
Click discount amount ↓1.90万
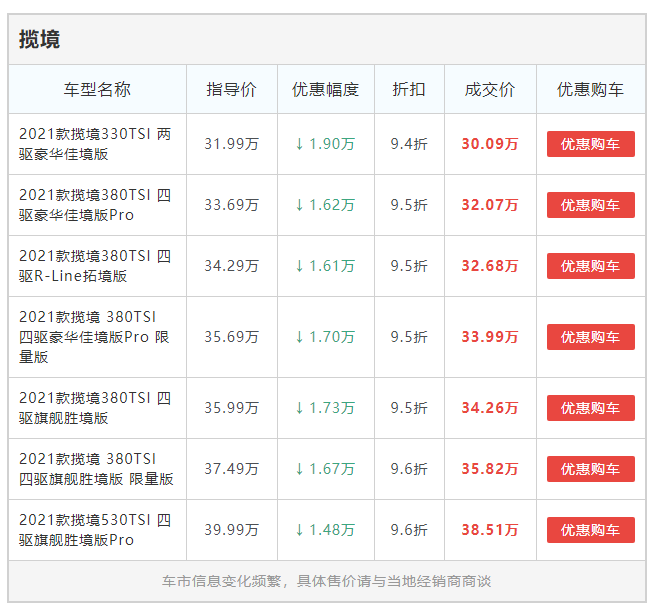[325, 144]
